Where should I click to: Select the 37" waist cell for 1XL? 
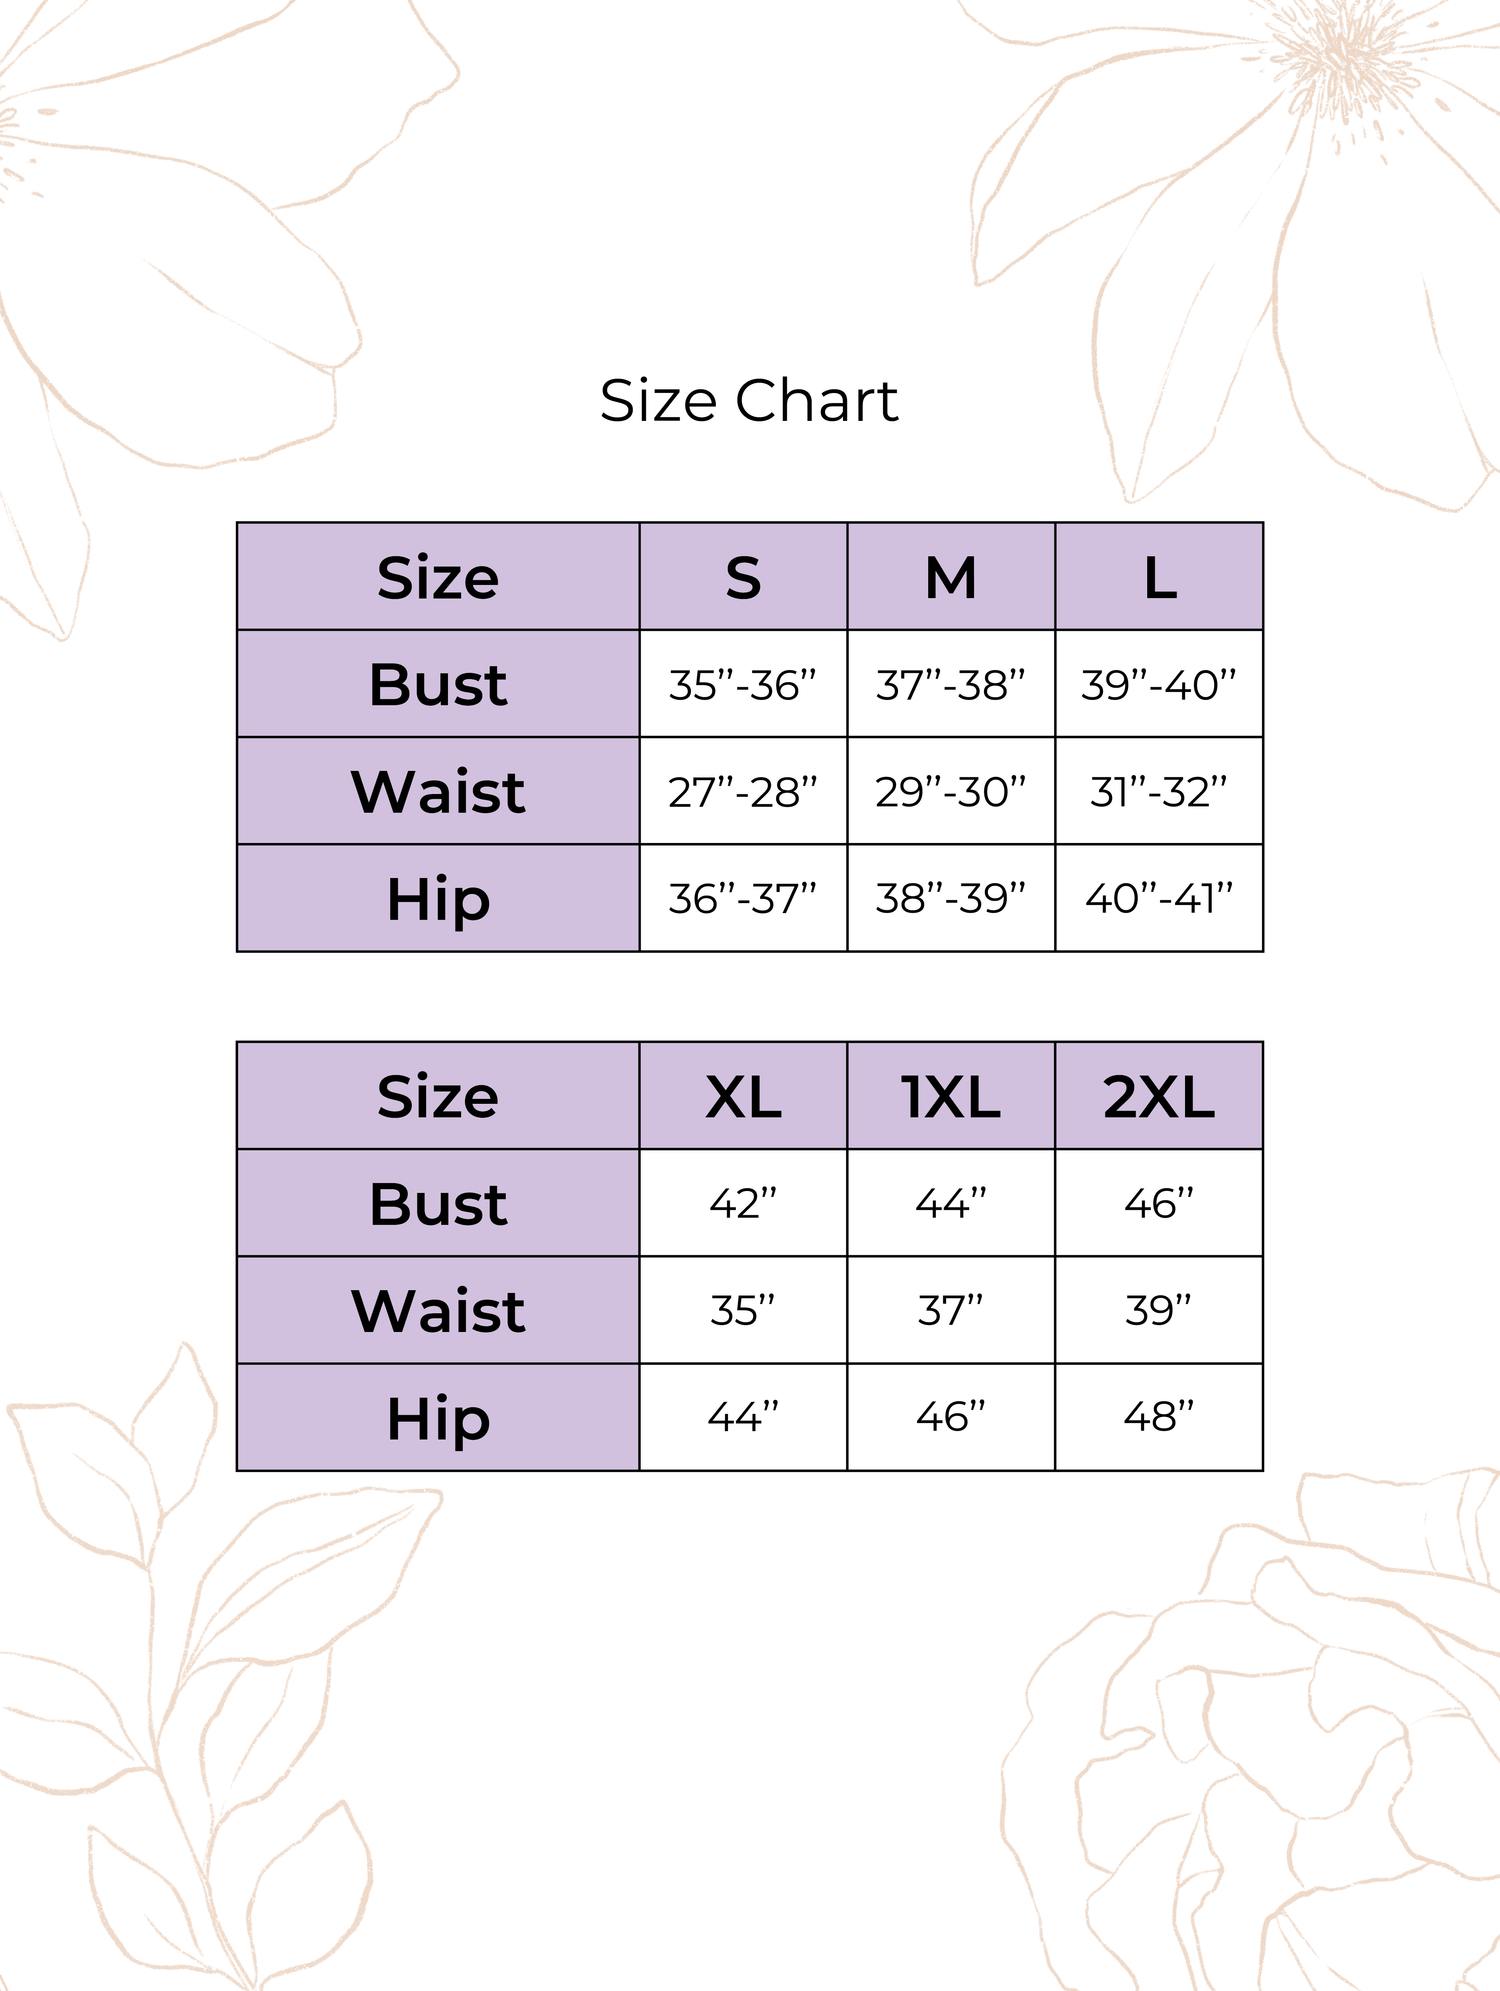click(x=951, y=1311)
